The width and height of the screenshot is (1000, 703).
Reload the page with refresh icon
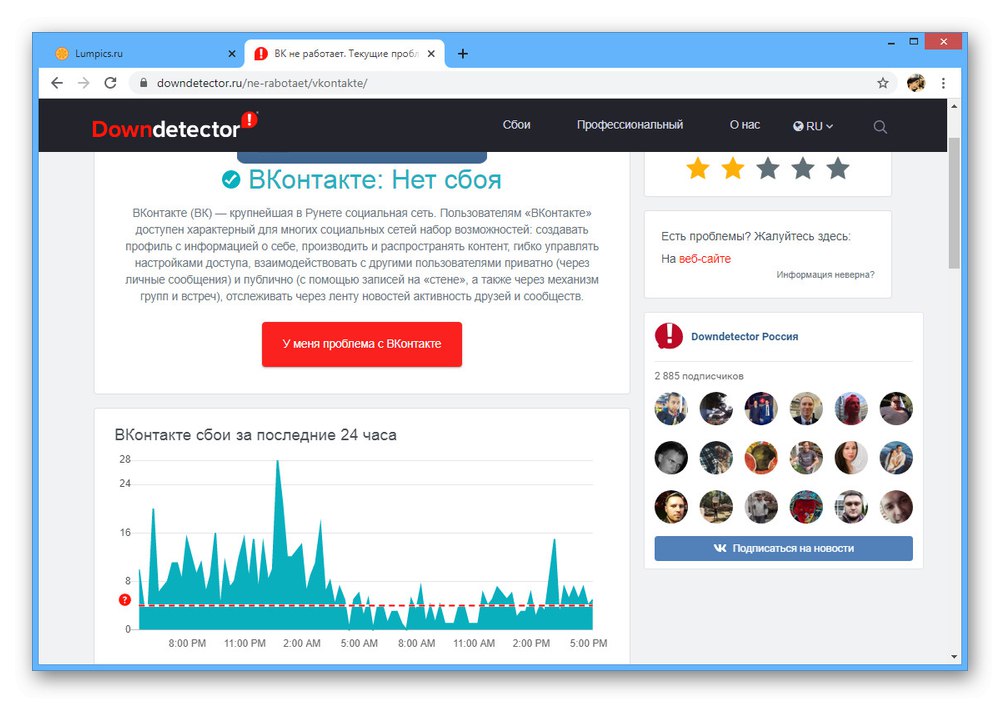[110, 83]
